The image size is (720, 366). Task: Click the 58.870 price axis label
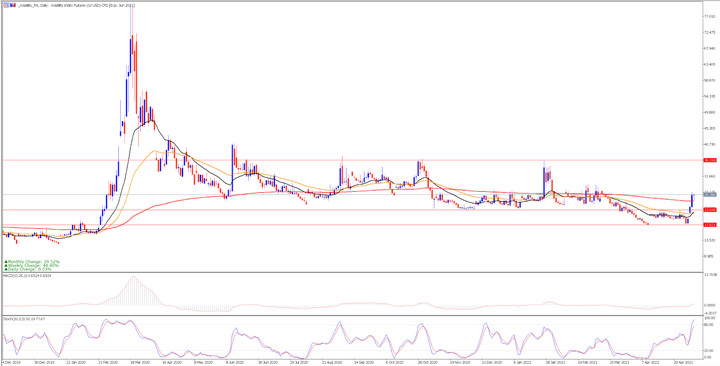[x=709, y=80]
